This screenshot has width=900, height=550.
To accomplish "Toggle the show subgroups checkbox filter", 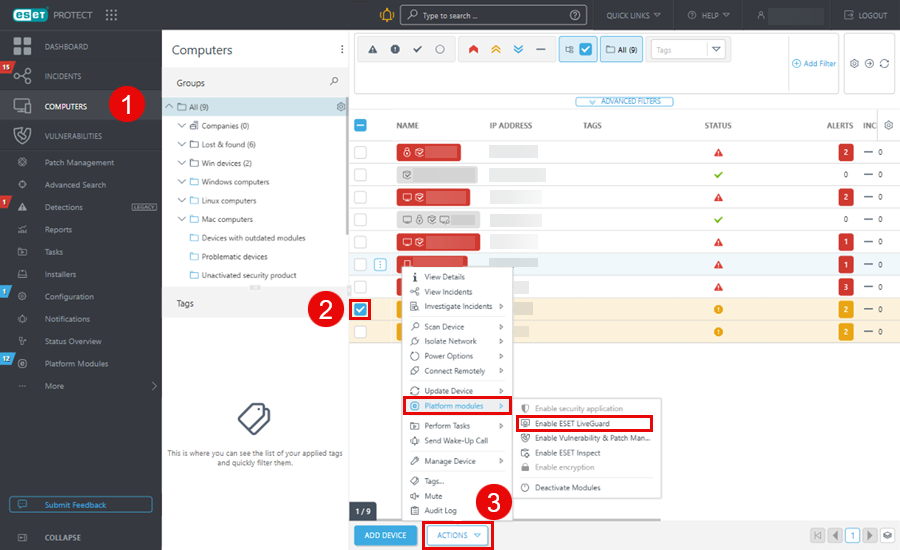I will [585, 49].
